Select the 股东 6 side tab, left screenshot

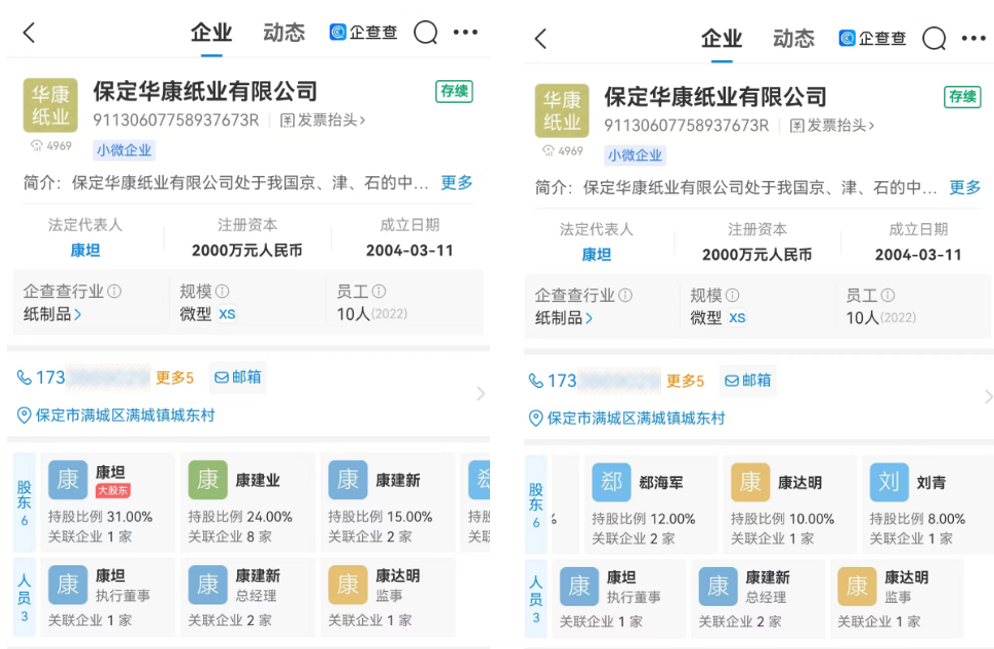pyautogui.click(x=24, y=503)
